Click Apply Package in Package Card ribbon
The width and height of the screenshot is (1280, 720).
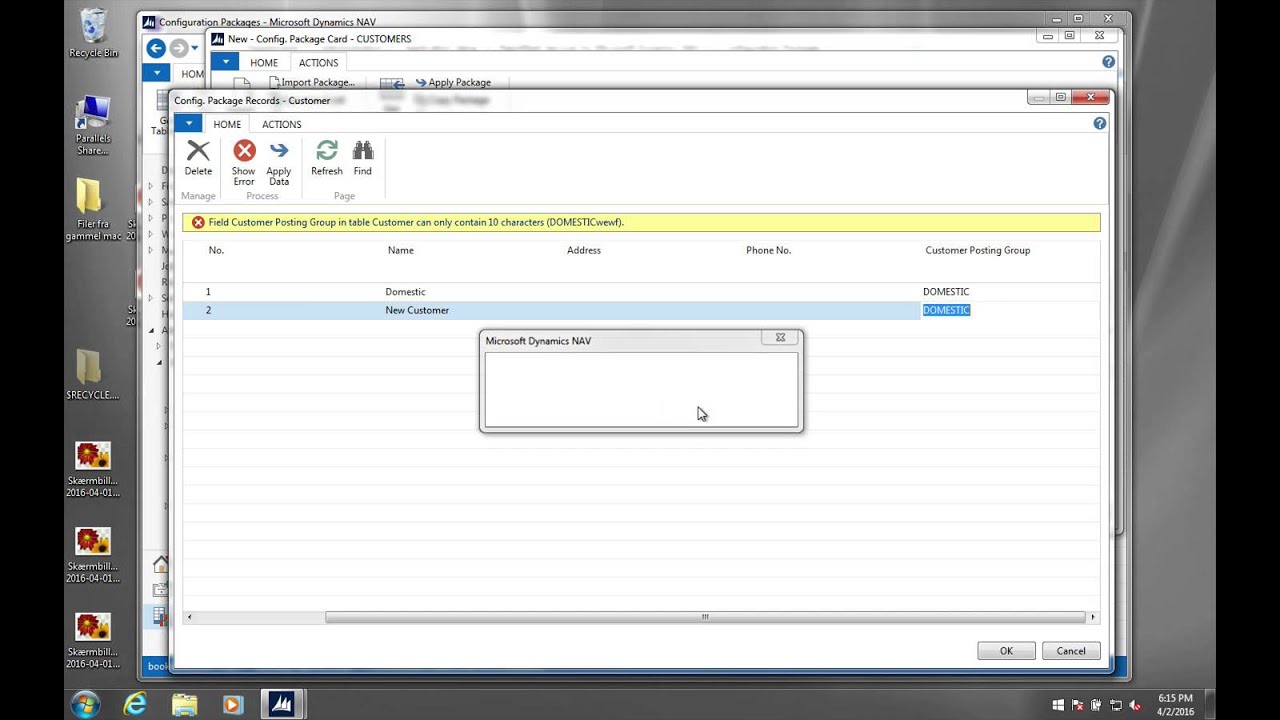point(452,82)
